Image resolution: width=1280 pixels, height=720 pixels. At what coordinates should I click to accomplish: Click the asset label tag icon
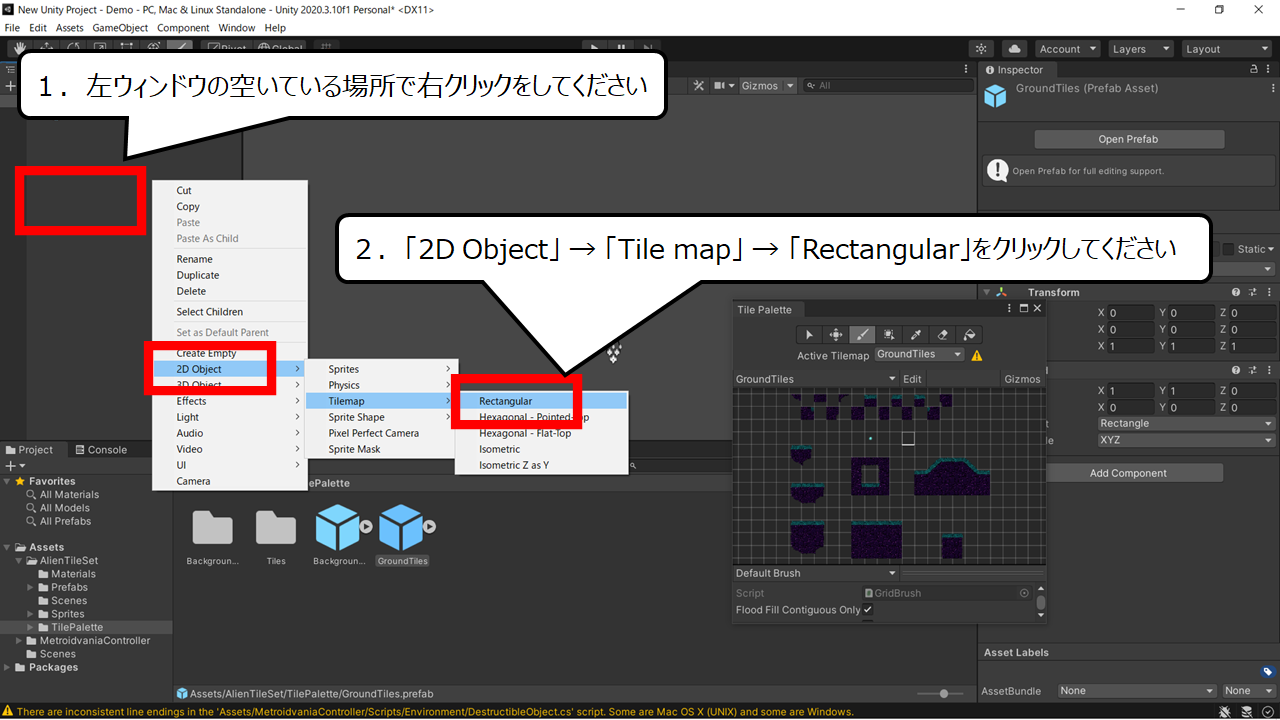(1267, 672)
